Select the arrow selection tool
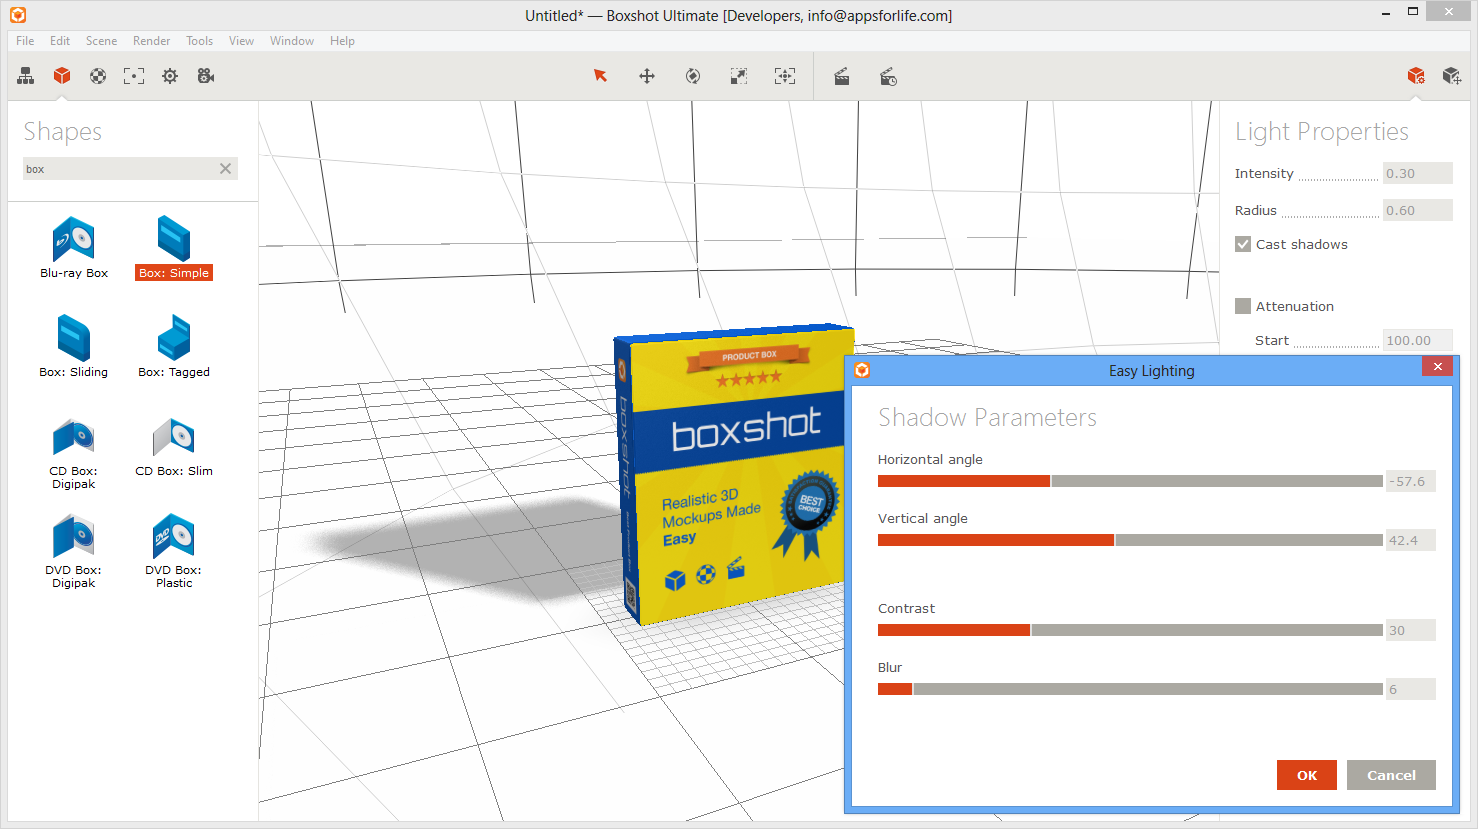1478x829 pixels. (x=601, y=76)
